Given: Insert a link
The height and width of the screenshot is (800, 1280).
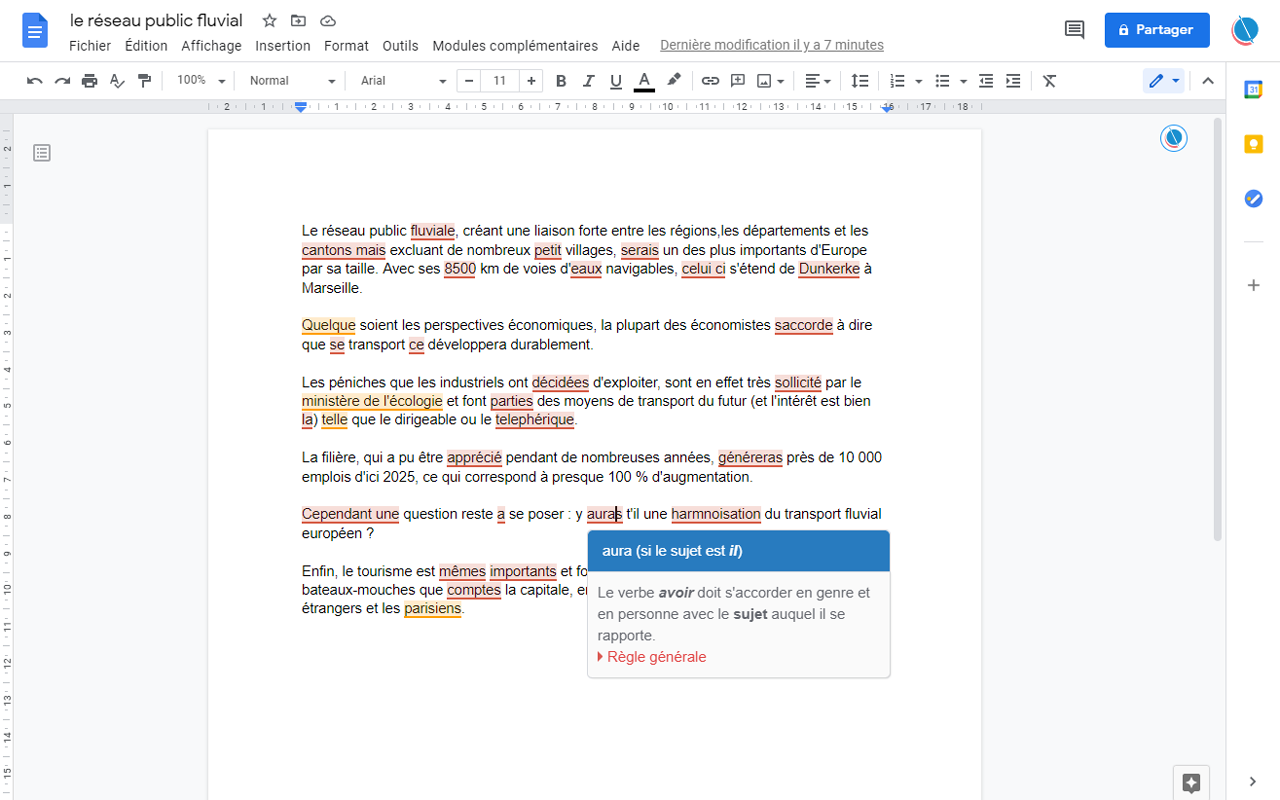Looking at the screenshot, I should pyautogui.click(x=710, y=80).
